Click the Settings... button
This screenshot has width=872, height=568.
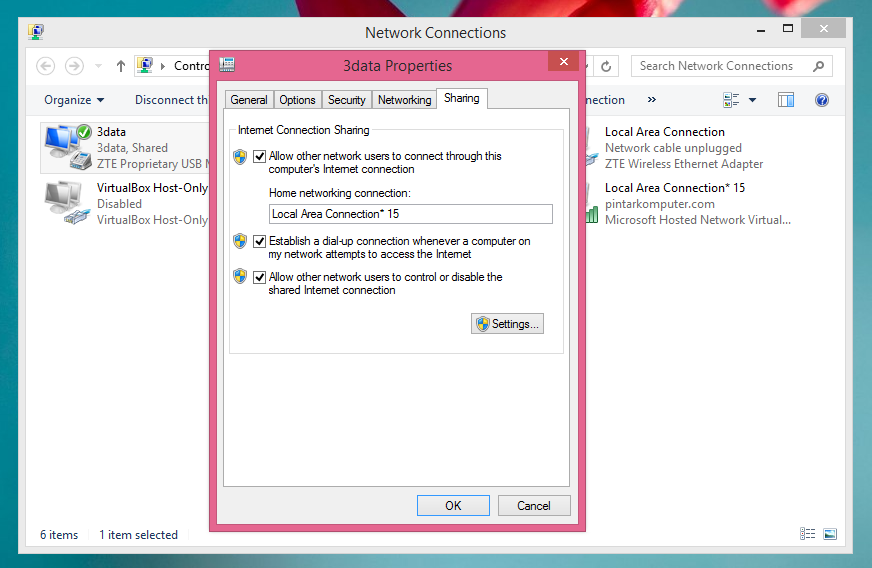click(x=507, y=324)
